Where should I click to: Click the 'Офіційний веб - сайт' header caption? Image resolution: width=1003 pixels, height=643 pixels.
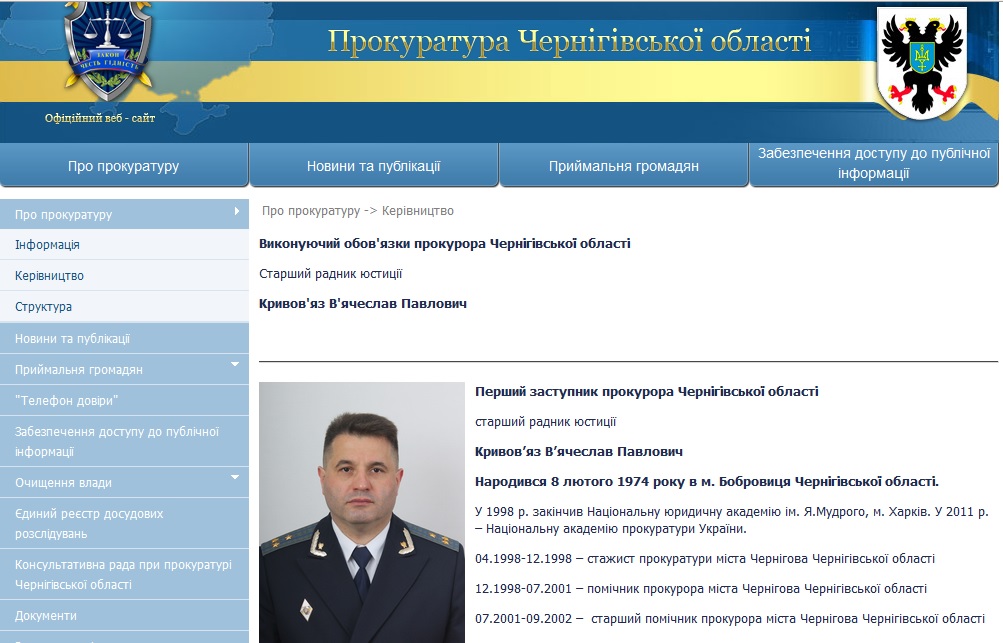(x=100, y=118)
